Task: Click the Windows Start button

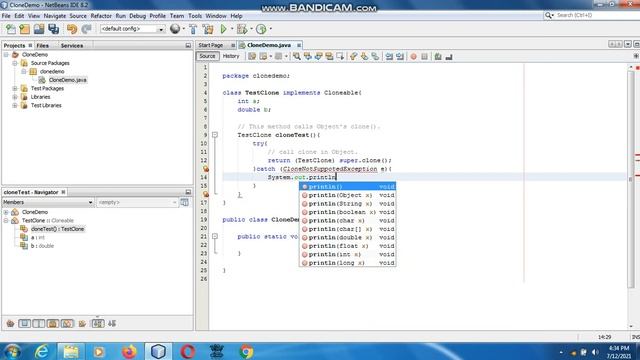Action: [x=13, y=352]
